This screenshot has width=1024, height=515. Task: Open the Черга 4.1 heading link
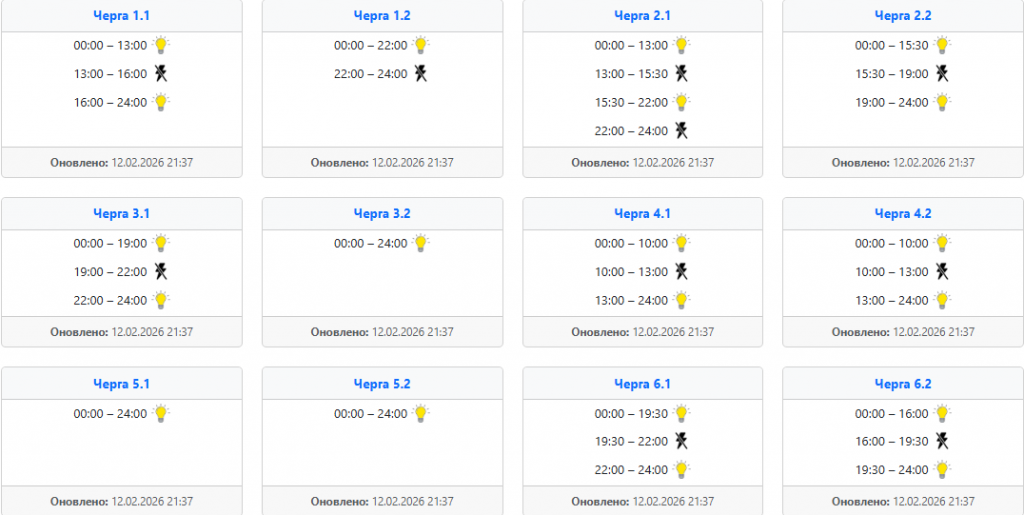(642, 214)
